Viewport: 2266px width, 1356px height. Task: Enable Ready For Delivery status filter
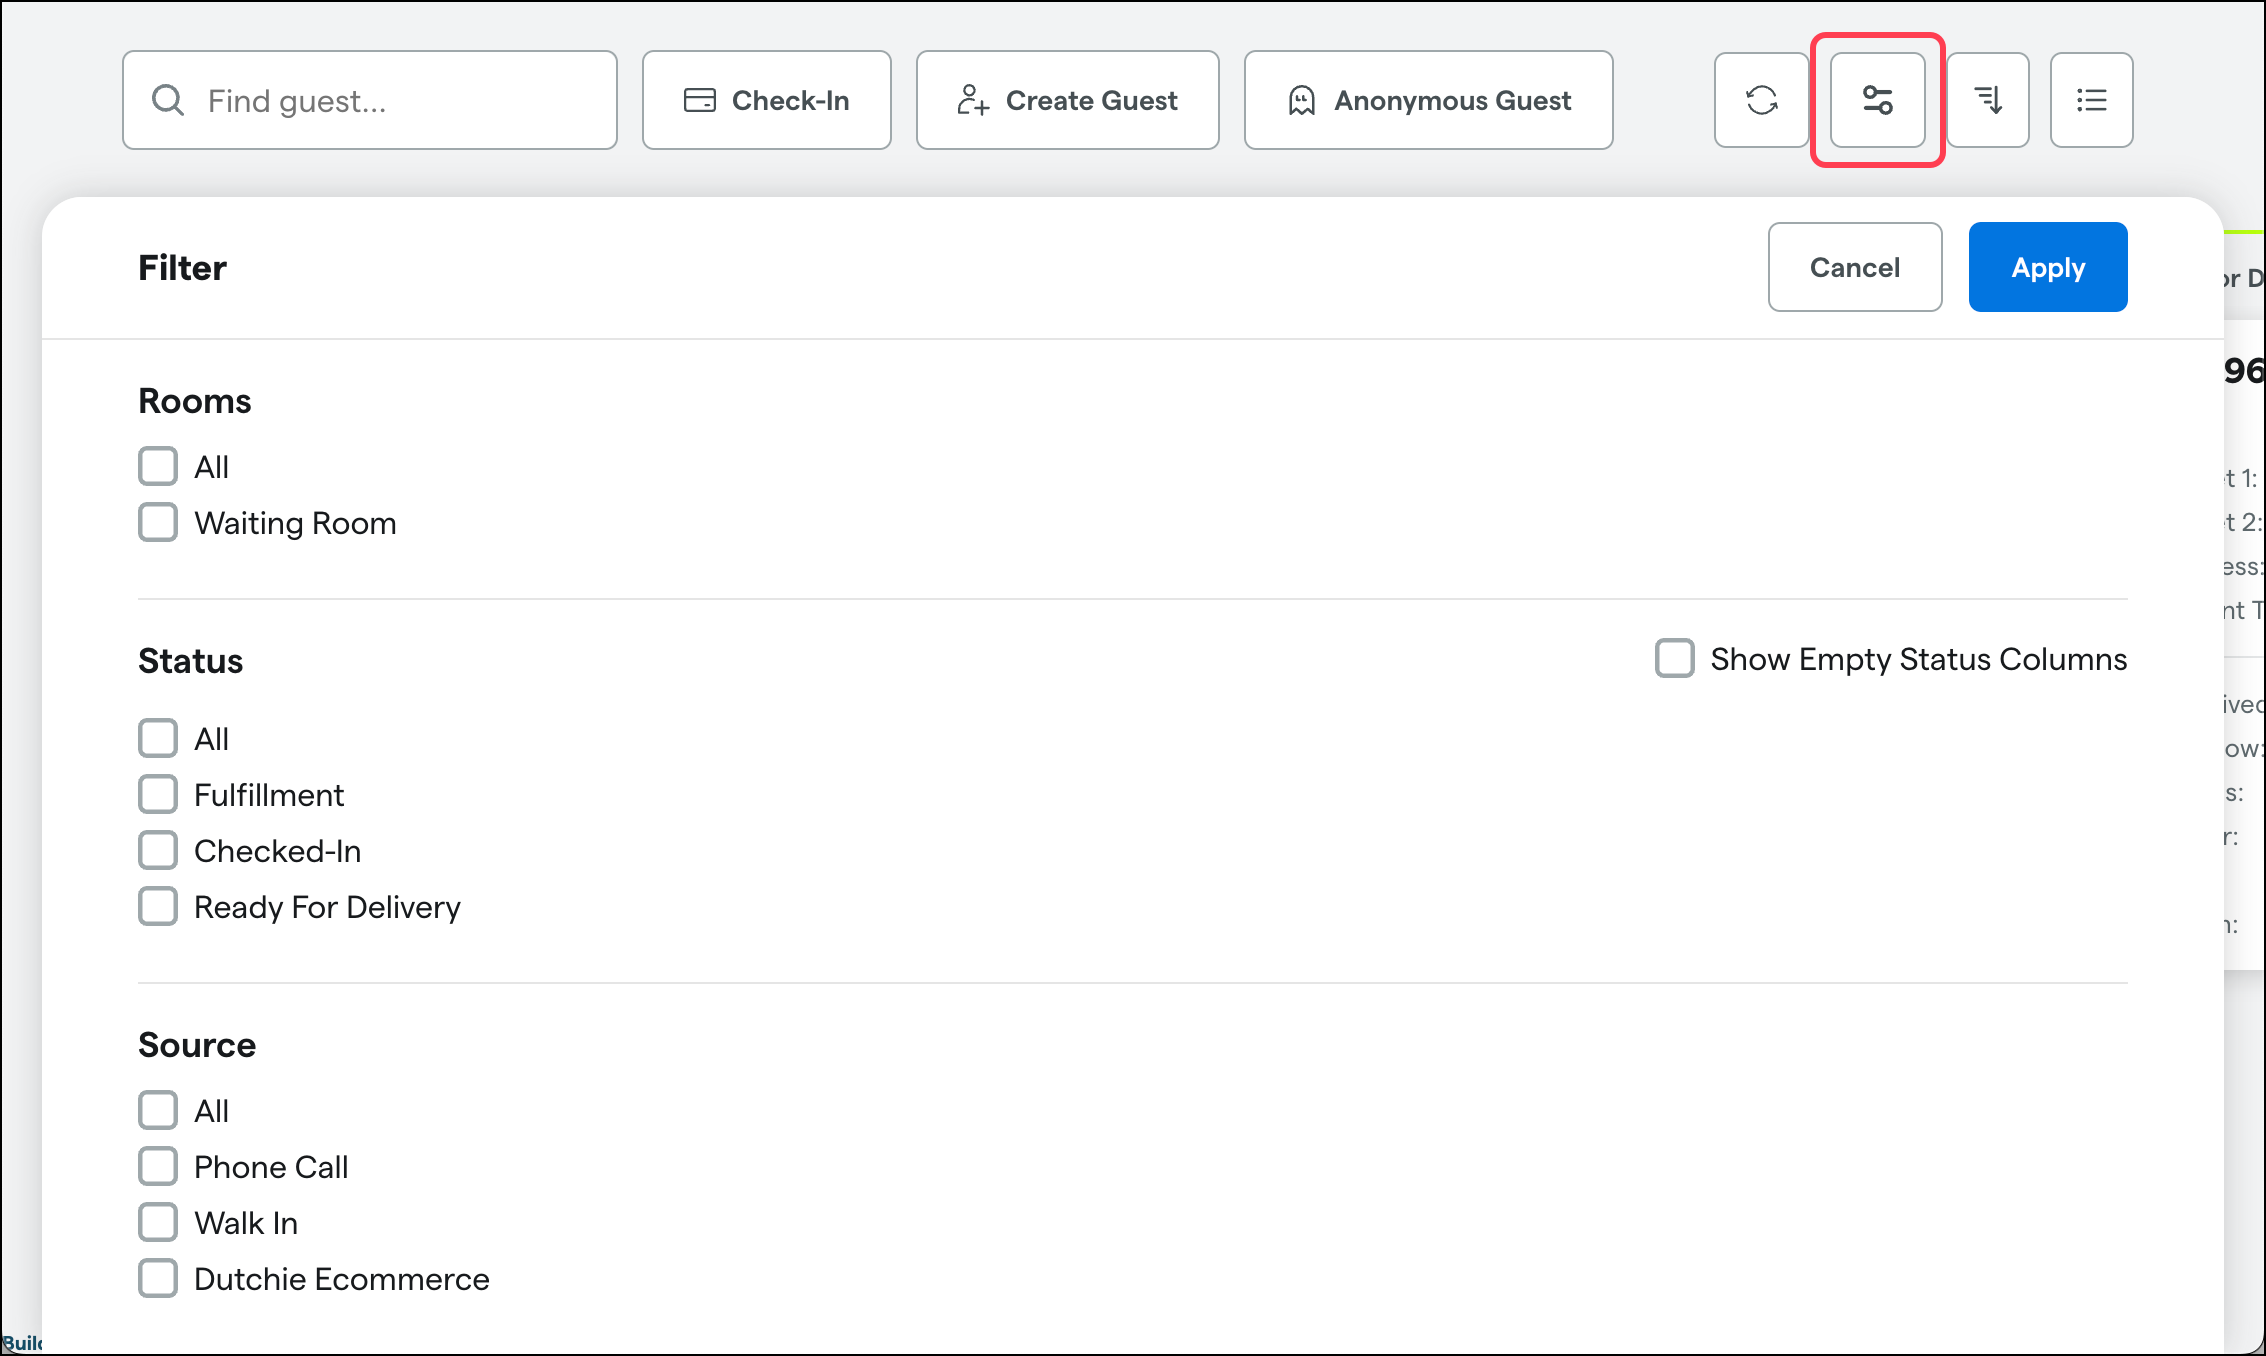click(158, 906)
